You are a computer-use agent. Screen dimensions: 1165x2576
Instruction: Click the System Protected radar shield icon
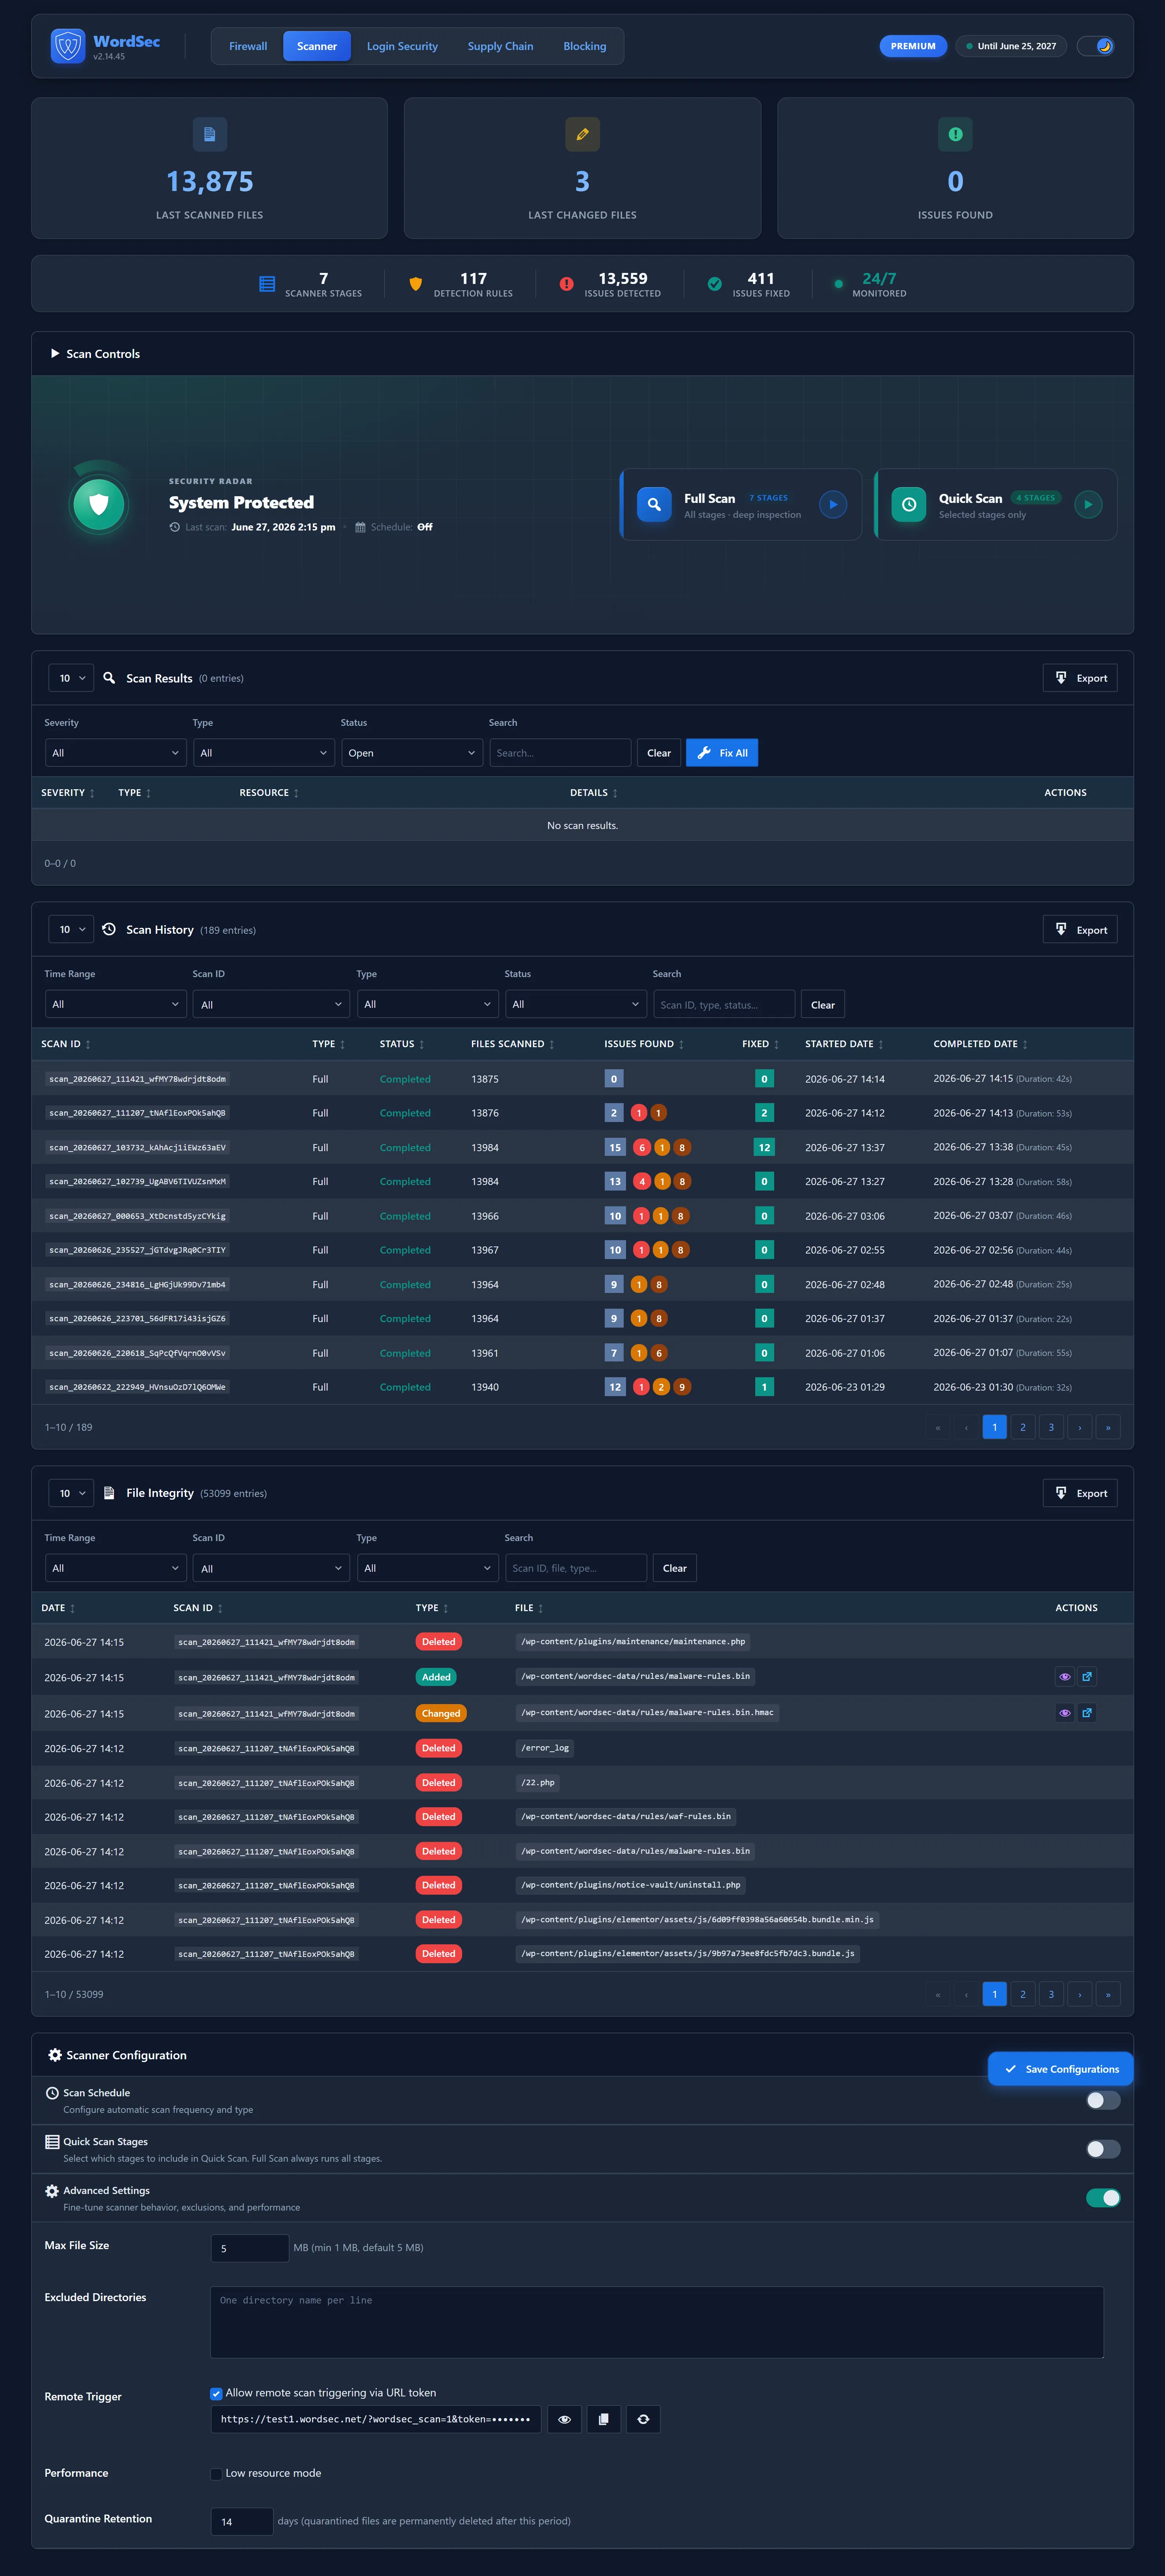[98, 504]
